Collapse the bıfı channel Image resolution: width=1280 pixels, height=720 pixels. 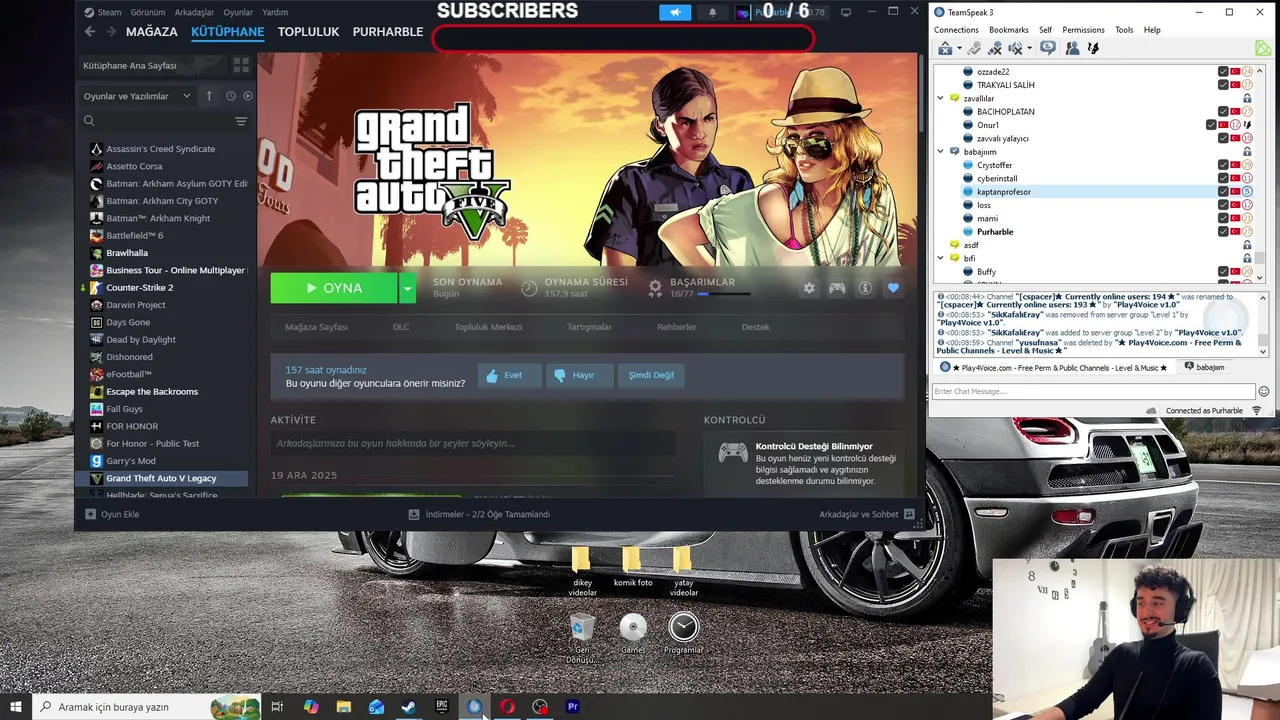coord(940,258)
